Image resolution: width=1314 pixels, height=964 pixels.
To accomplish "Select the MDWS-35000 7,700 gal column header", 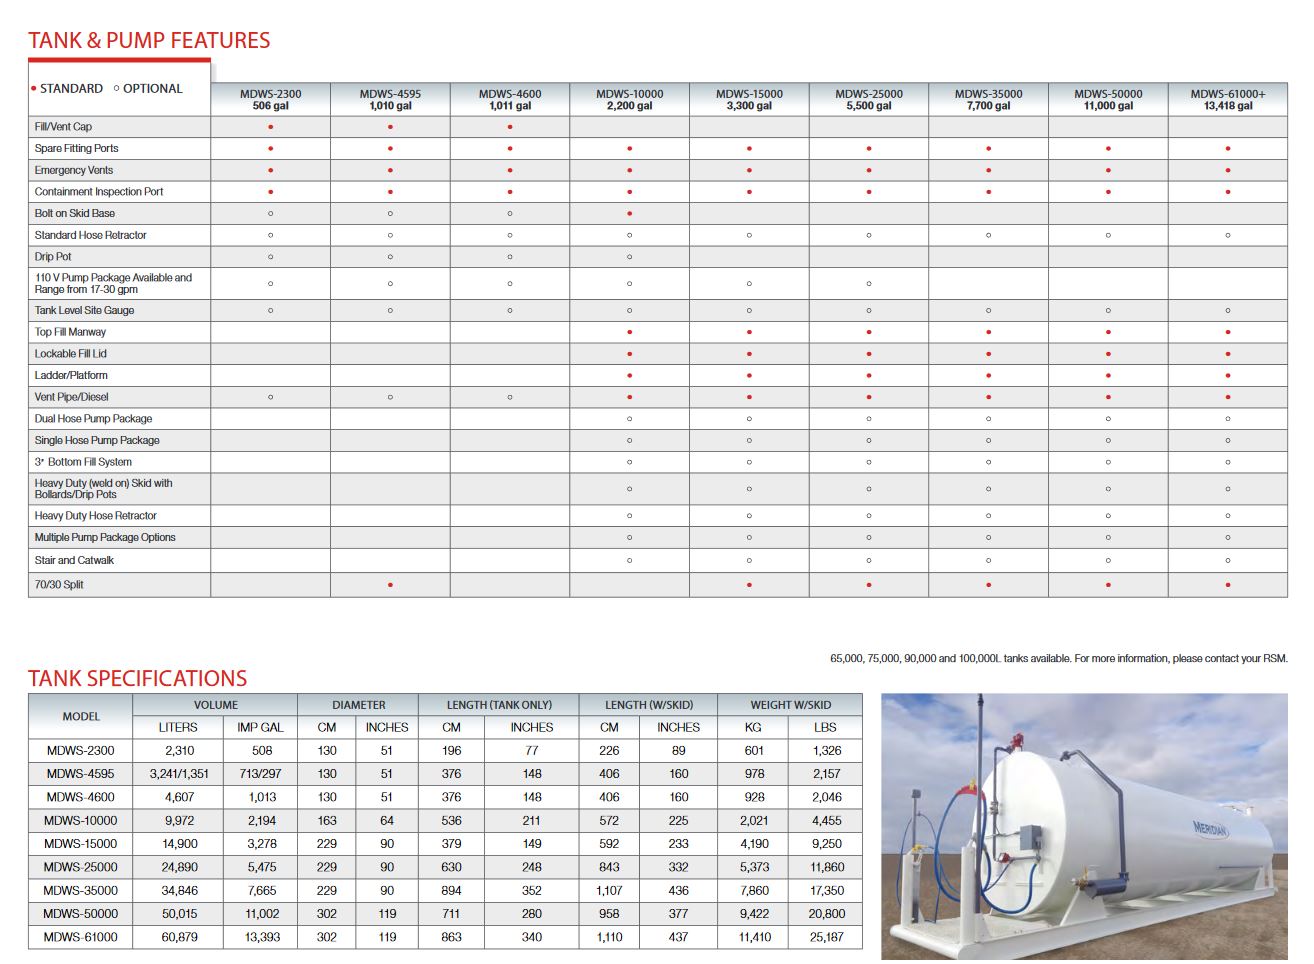I will click(988, 100).
